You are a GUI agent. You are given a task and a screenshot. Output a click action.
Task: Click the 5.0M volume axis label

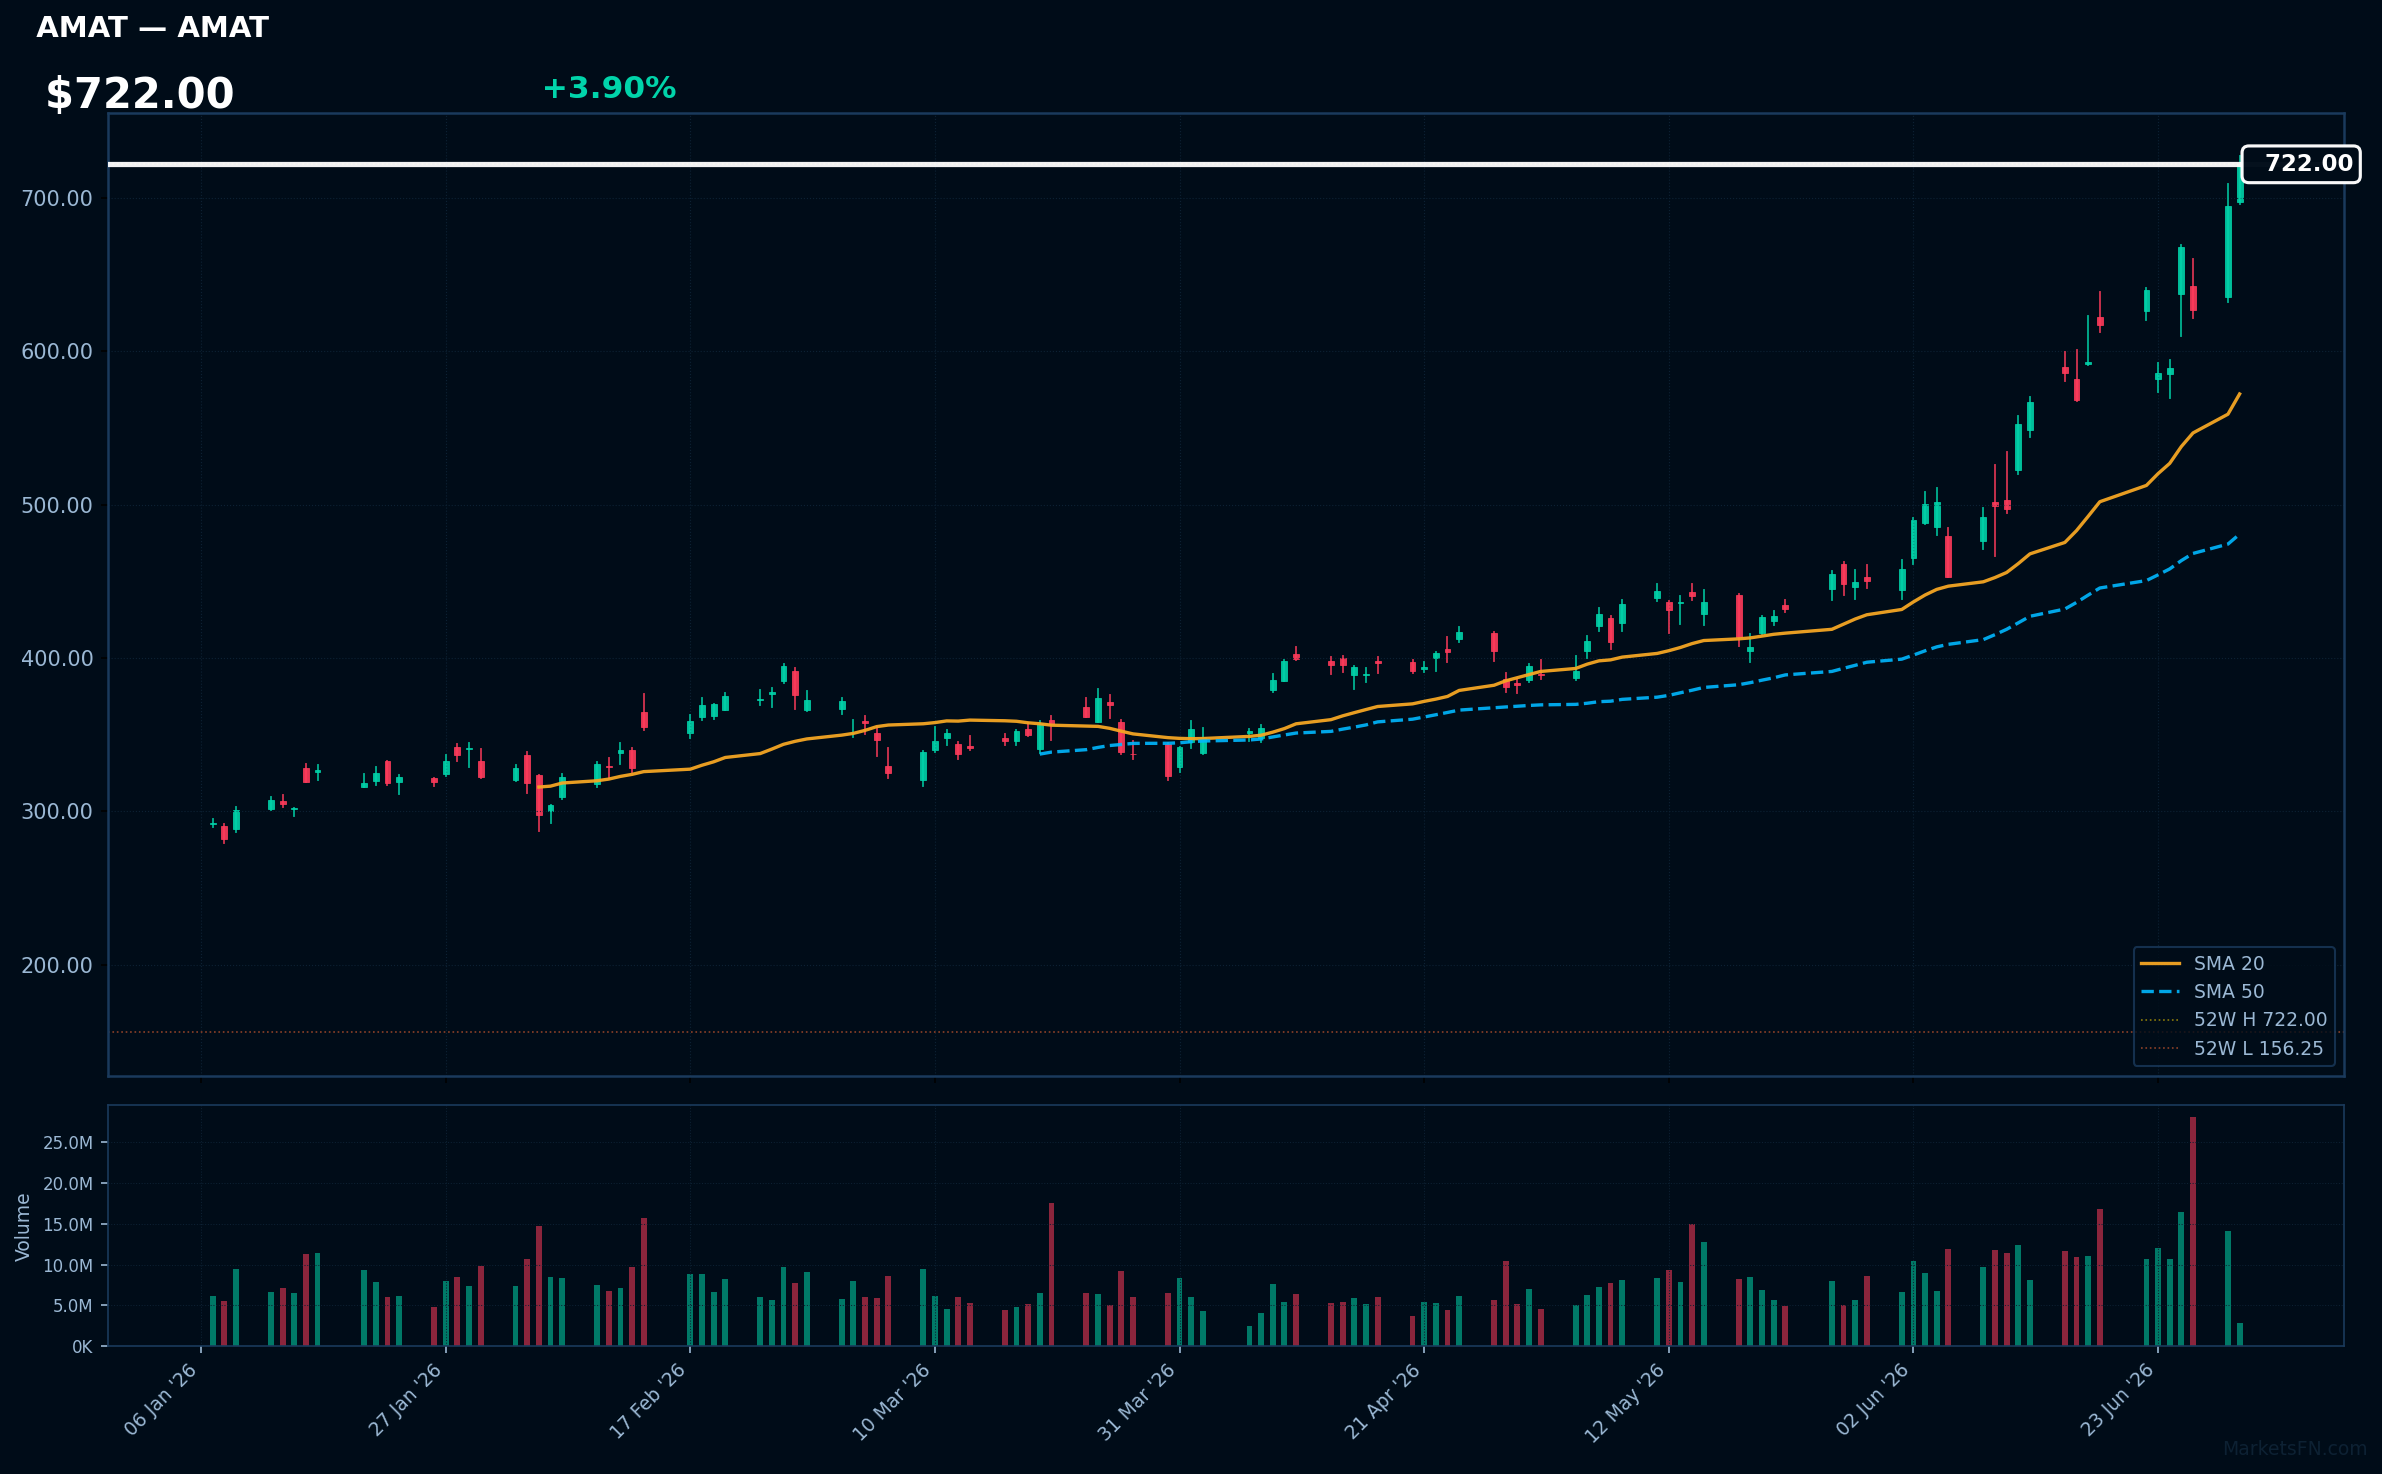73,1306
